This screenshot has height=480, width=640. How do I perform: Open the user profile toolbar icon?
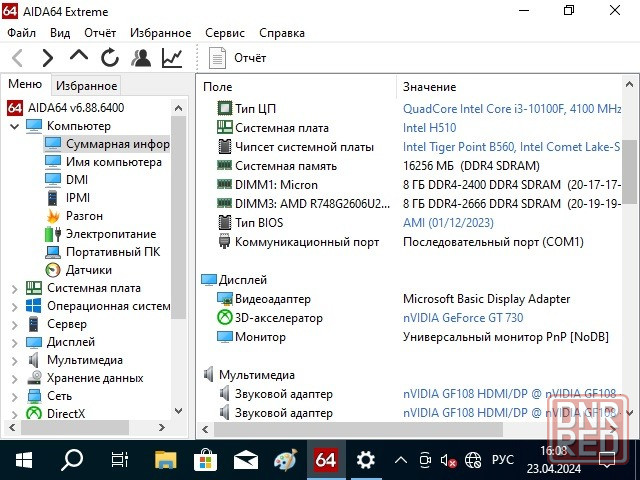(141, 58)
